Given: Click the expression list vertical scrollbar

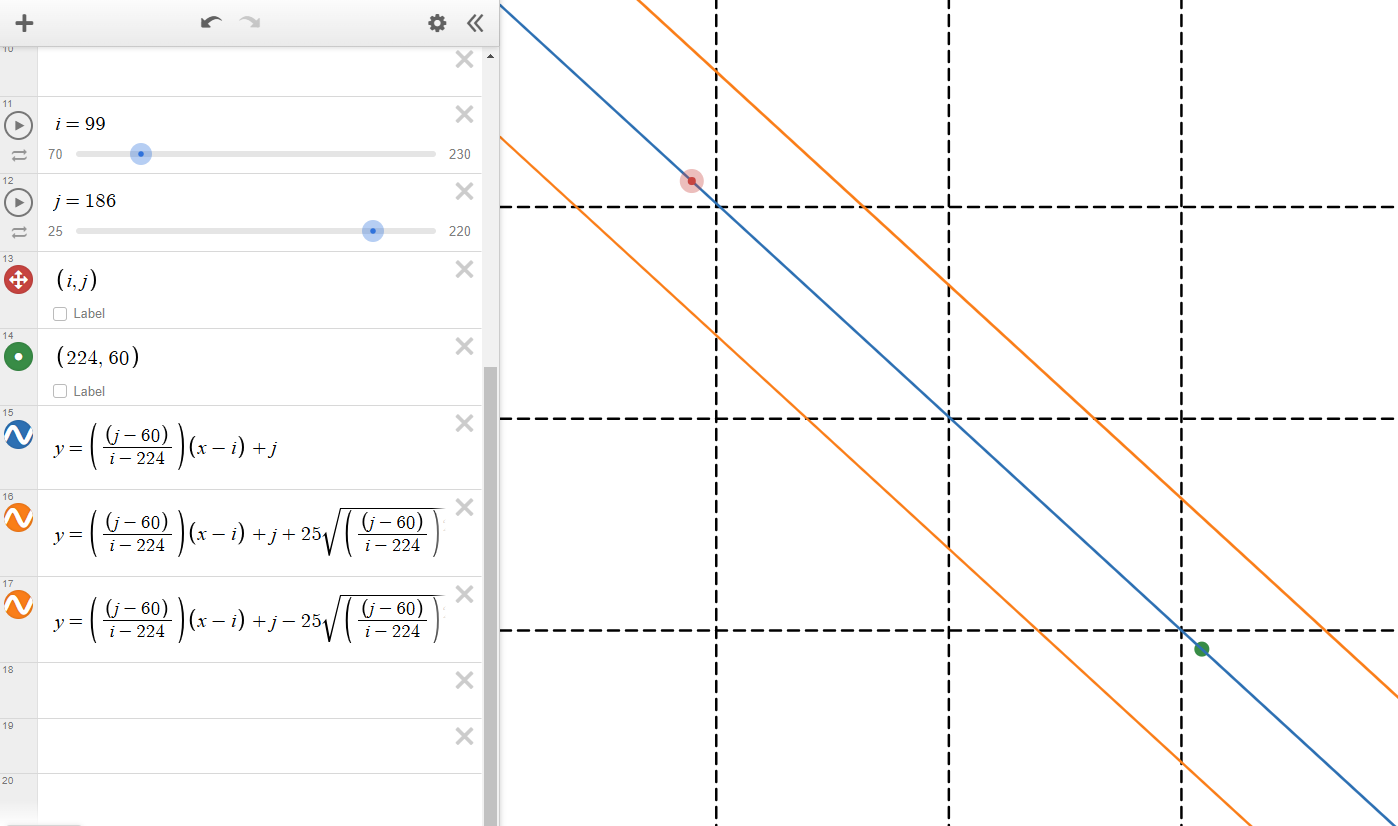Looking at the screenshot, I should coord(490,596).
